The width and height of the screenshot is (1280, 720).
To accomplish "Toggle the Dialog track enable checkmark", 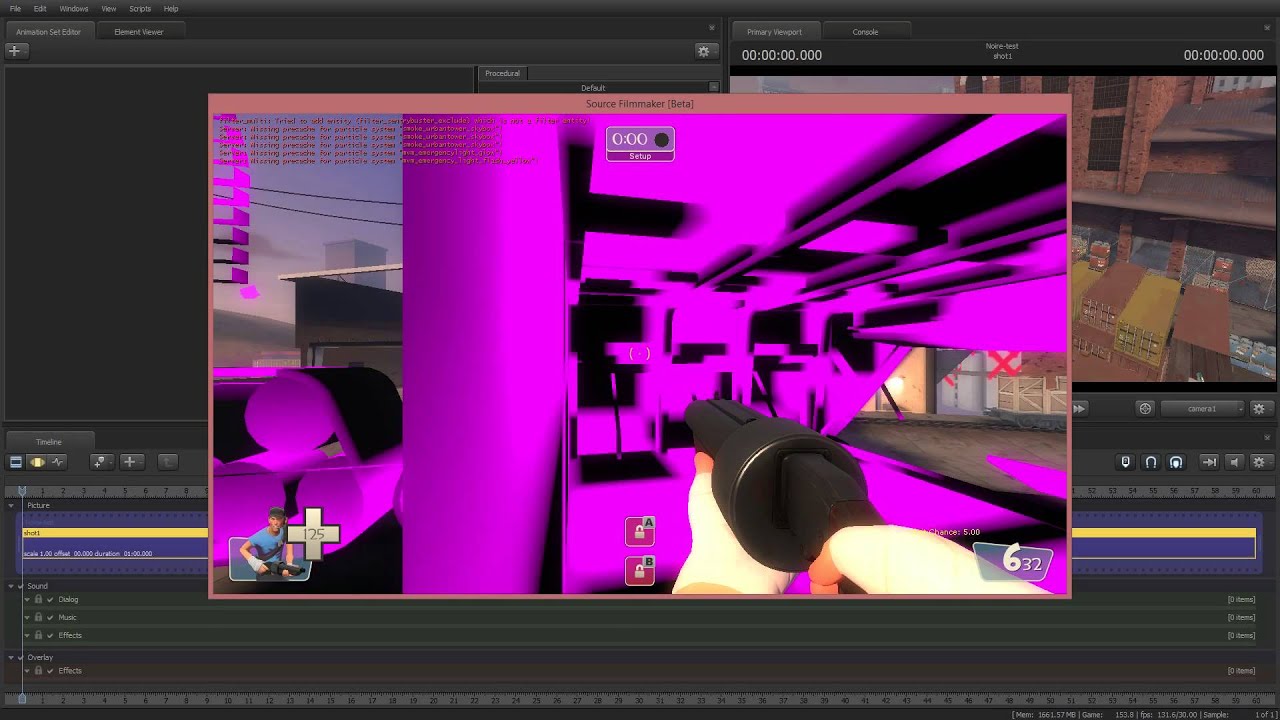I will 50,600.
